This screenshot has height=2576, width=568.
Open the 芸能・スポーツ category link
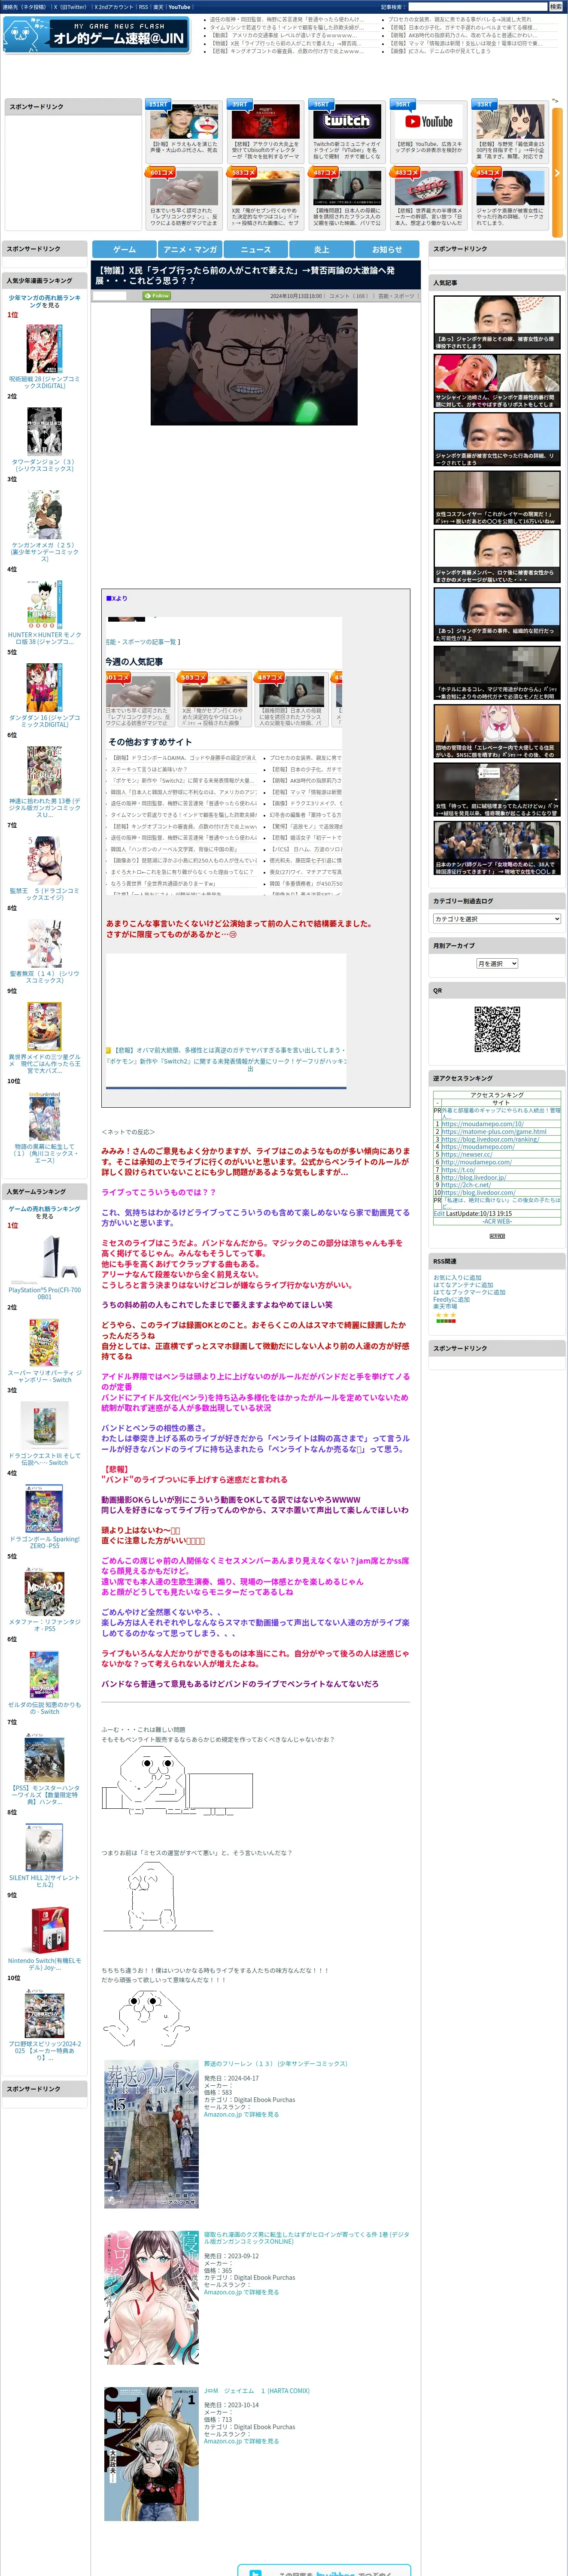[396, 296]
